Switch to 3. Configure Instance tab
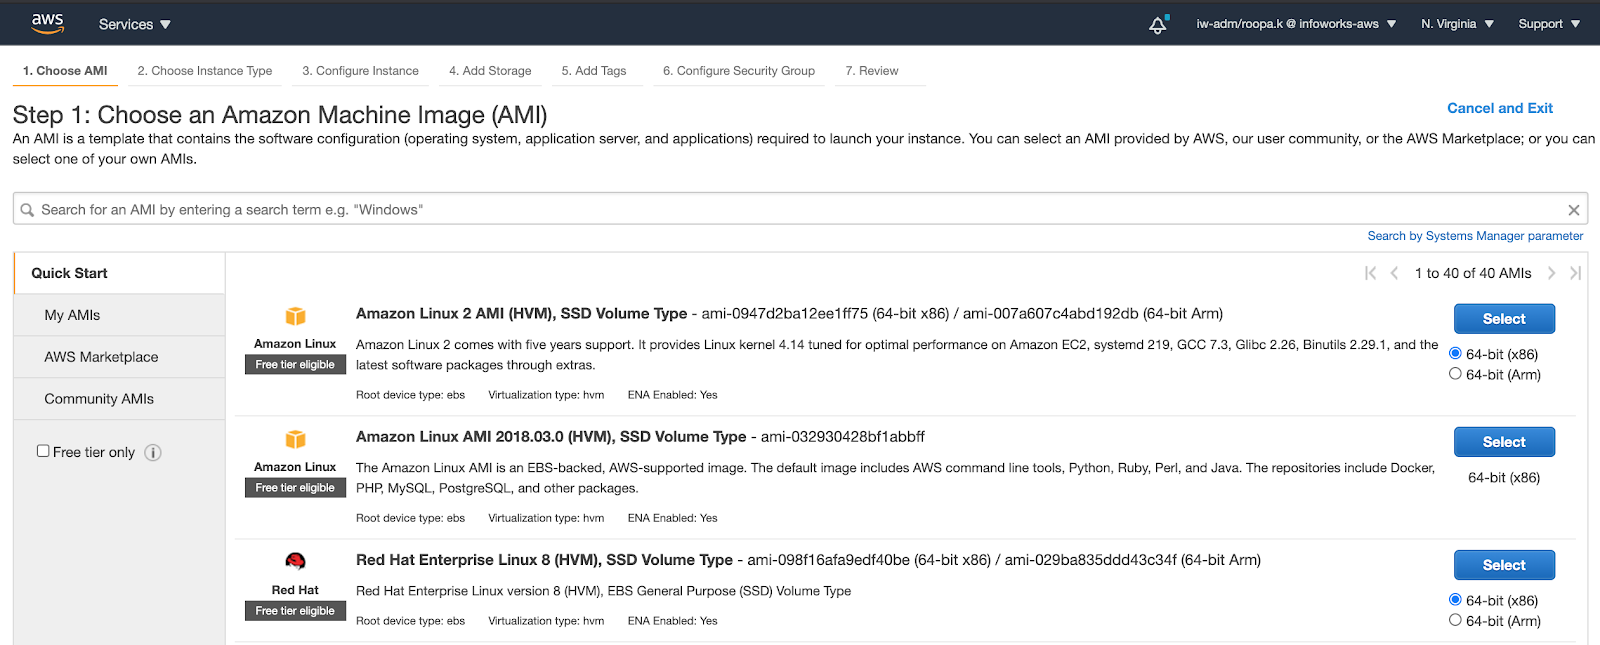This screenshot has width=1600, height=645. pos(361,71)
